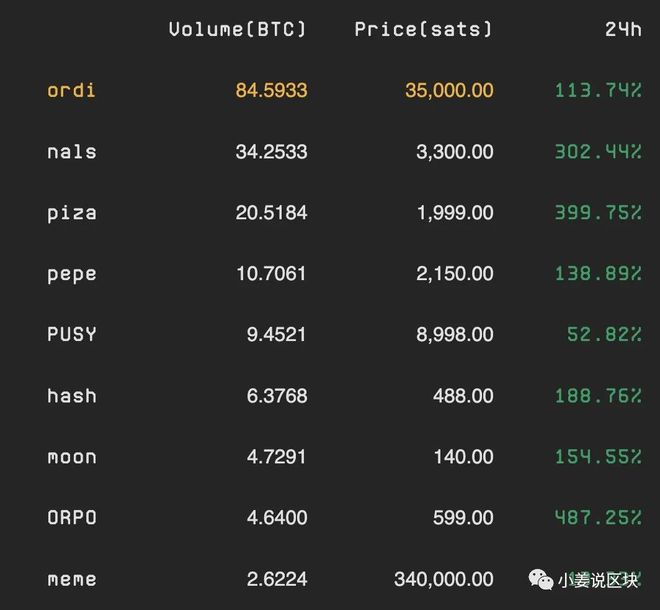Screen dimensions: 660x610
Task: Open the PUSY token row
Action: (344, 334)
